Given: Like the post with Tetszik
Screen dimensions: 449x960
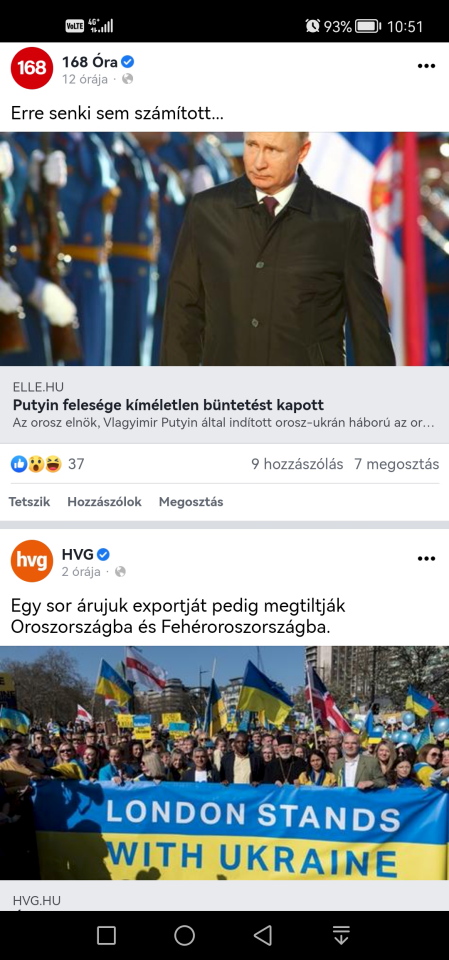Looking at the screenshot, I should pyautogui.click(x=29, y=502).
